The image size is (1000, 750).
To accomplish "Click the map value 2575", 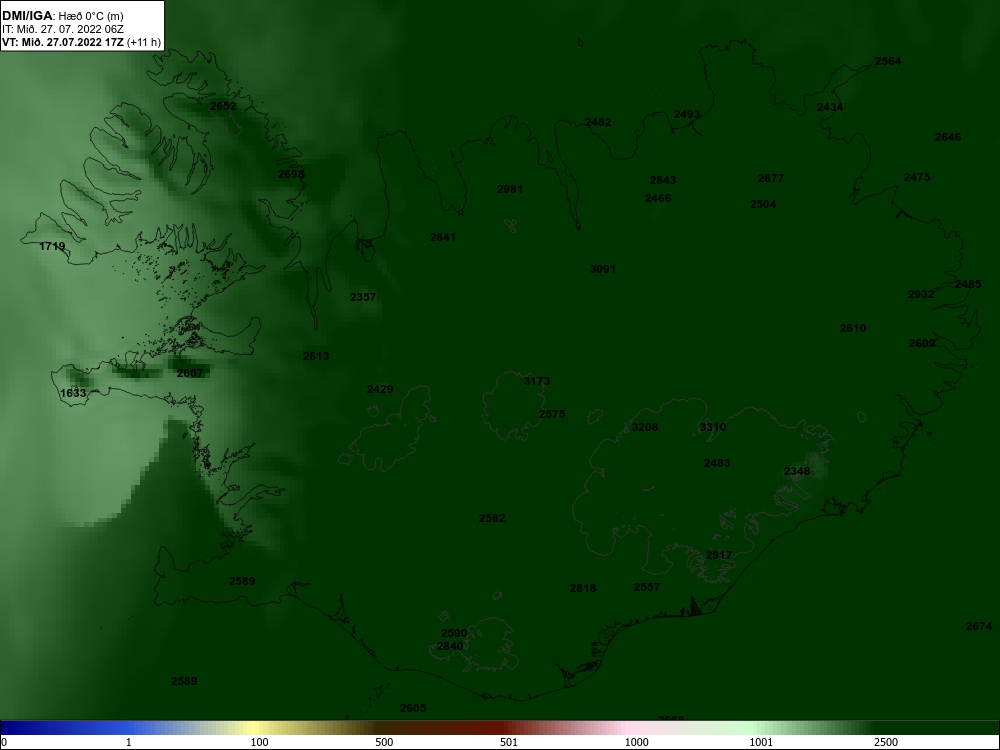I will (552, 415).
